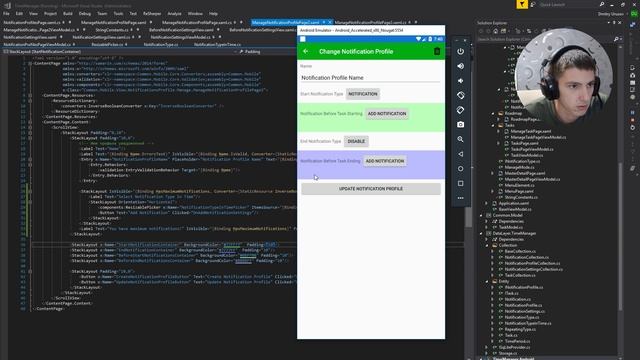
Task: Click the Solution Explorer vertical scrollbar
Action: pyautogui.click(x=621, y=237)
